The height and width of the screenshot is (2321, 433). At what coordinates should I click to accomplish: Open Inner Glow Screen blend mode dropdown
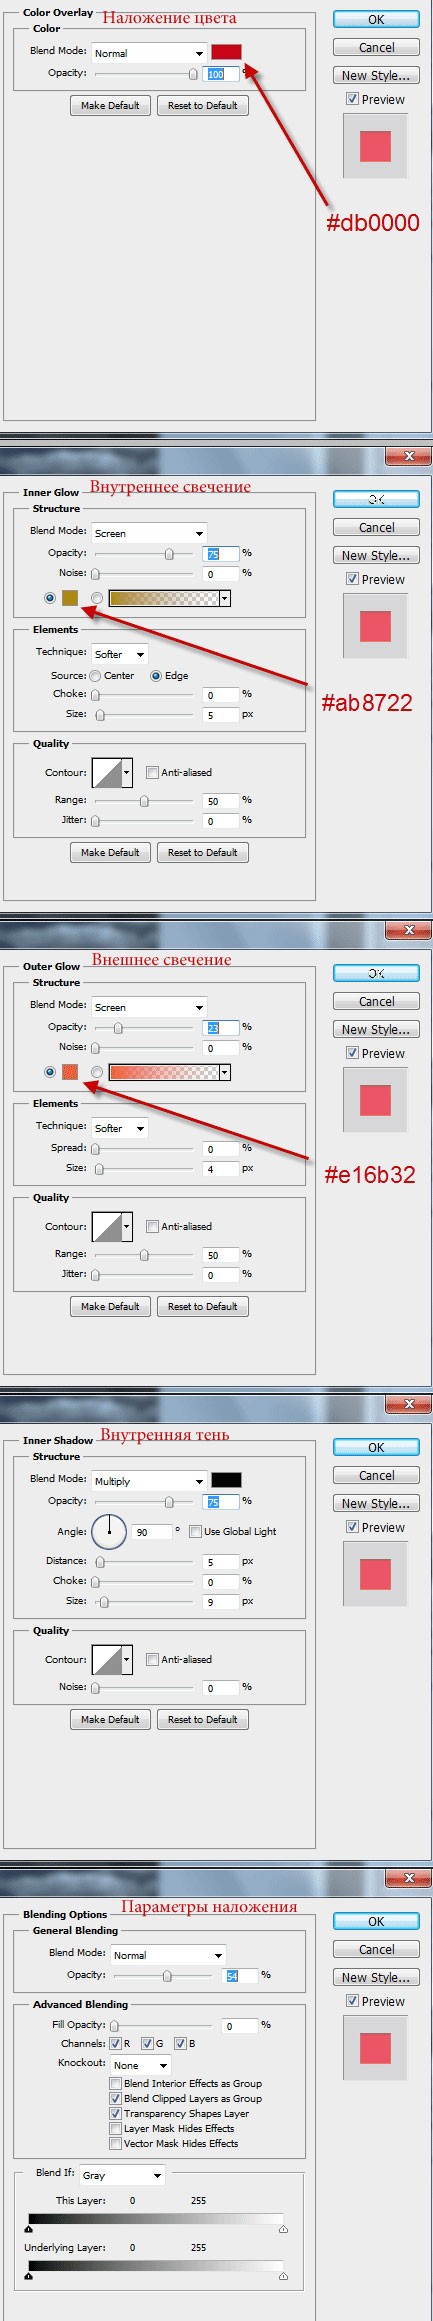pyautogui.click(x=149, y=533)
